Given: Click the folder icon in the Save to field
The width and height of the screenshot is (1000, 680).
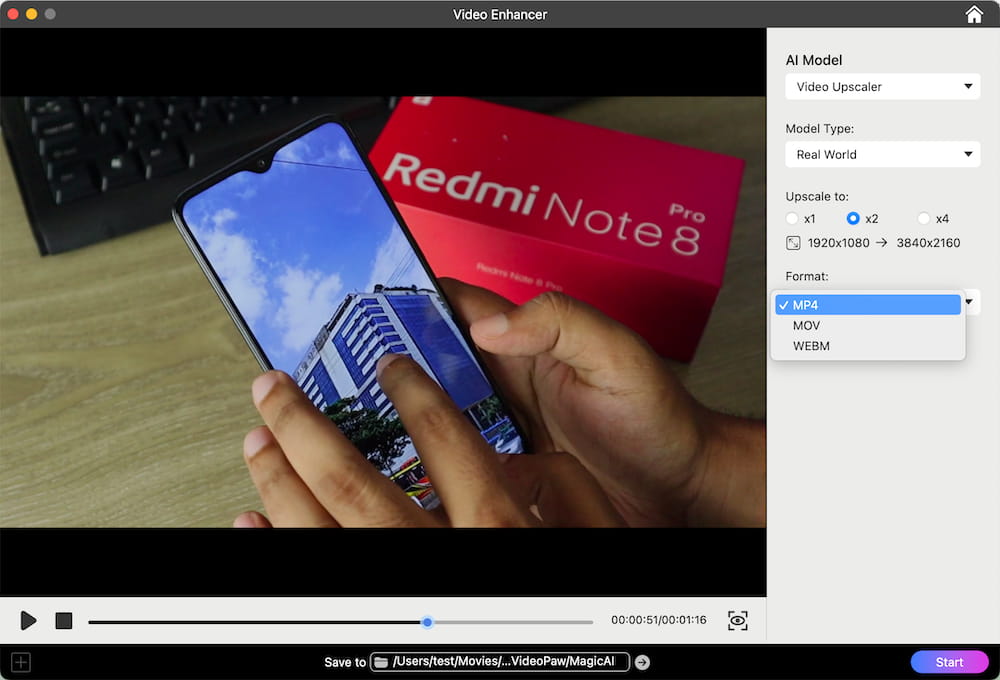Looking at the screenshot, I should click(x=382, y=661).
